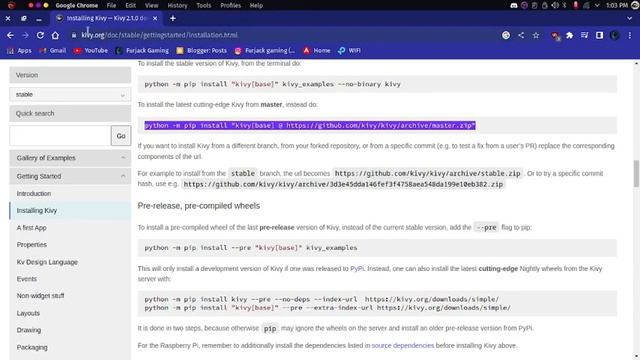Expand the system tray chevron
Viewport: 640px width, 360px height.
[x=597, y=5]
